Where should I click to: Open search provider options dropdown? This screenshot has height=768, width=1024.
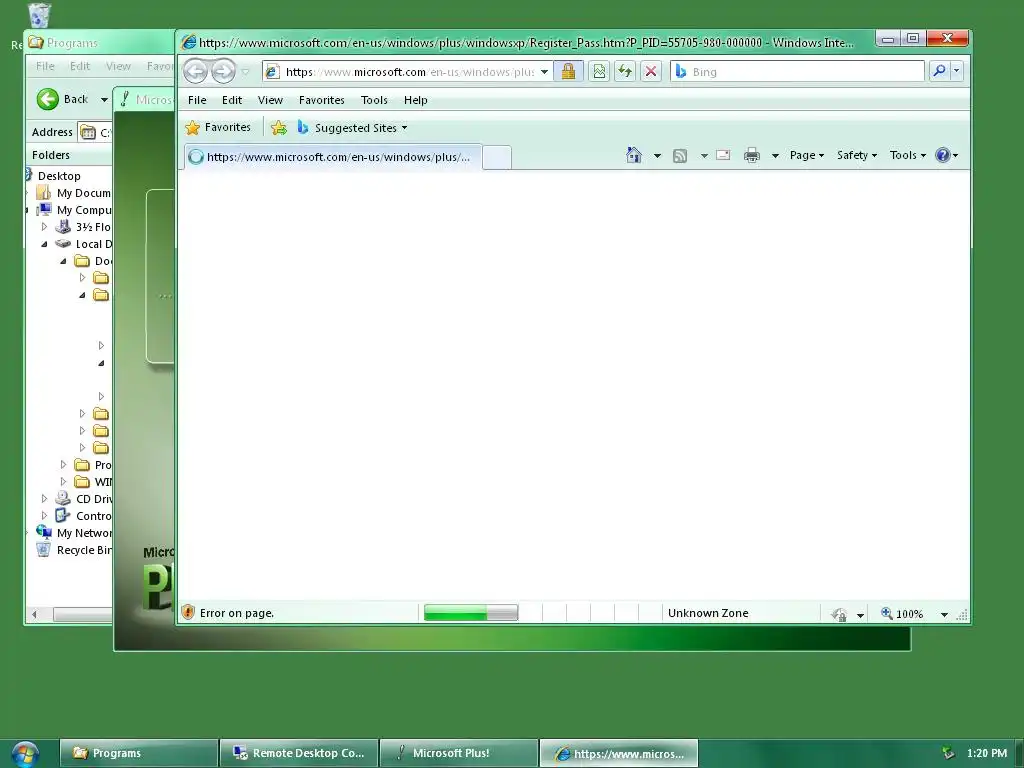956,71
